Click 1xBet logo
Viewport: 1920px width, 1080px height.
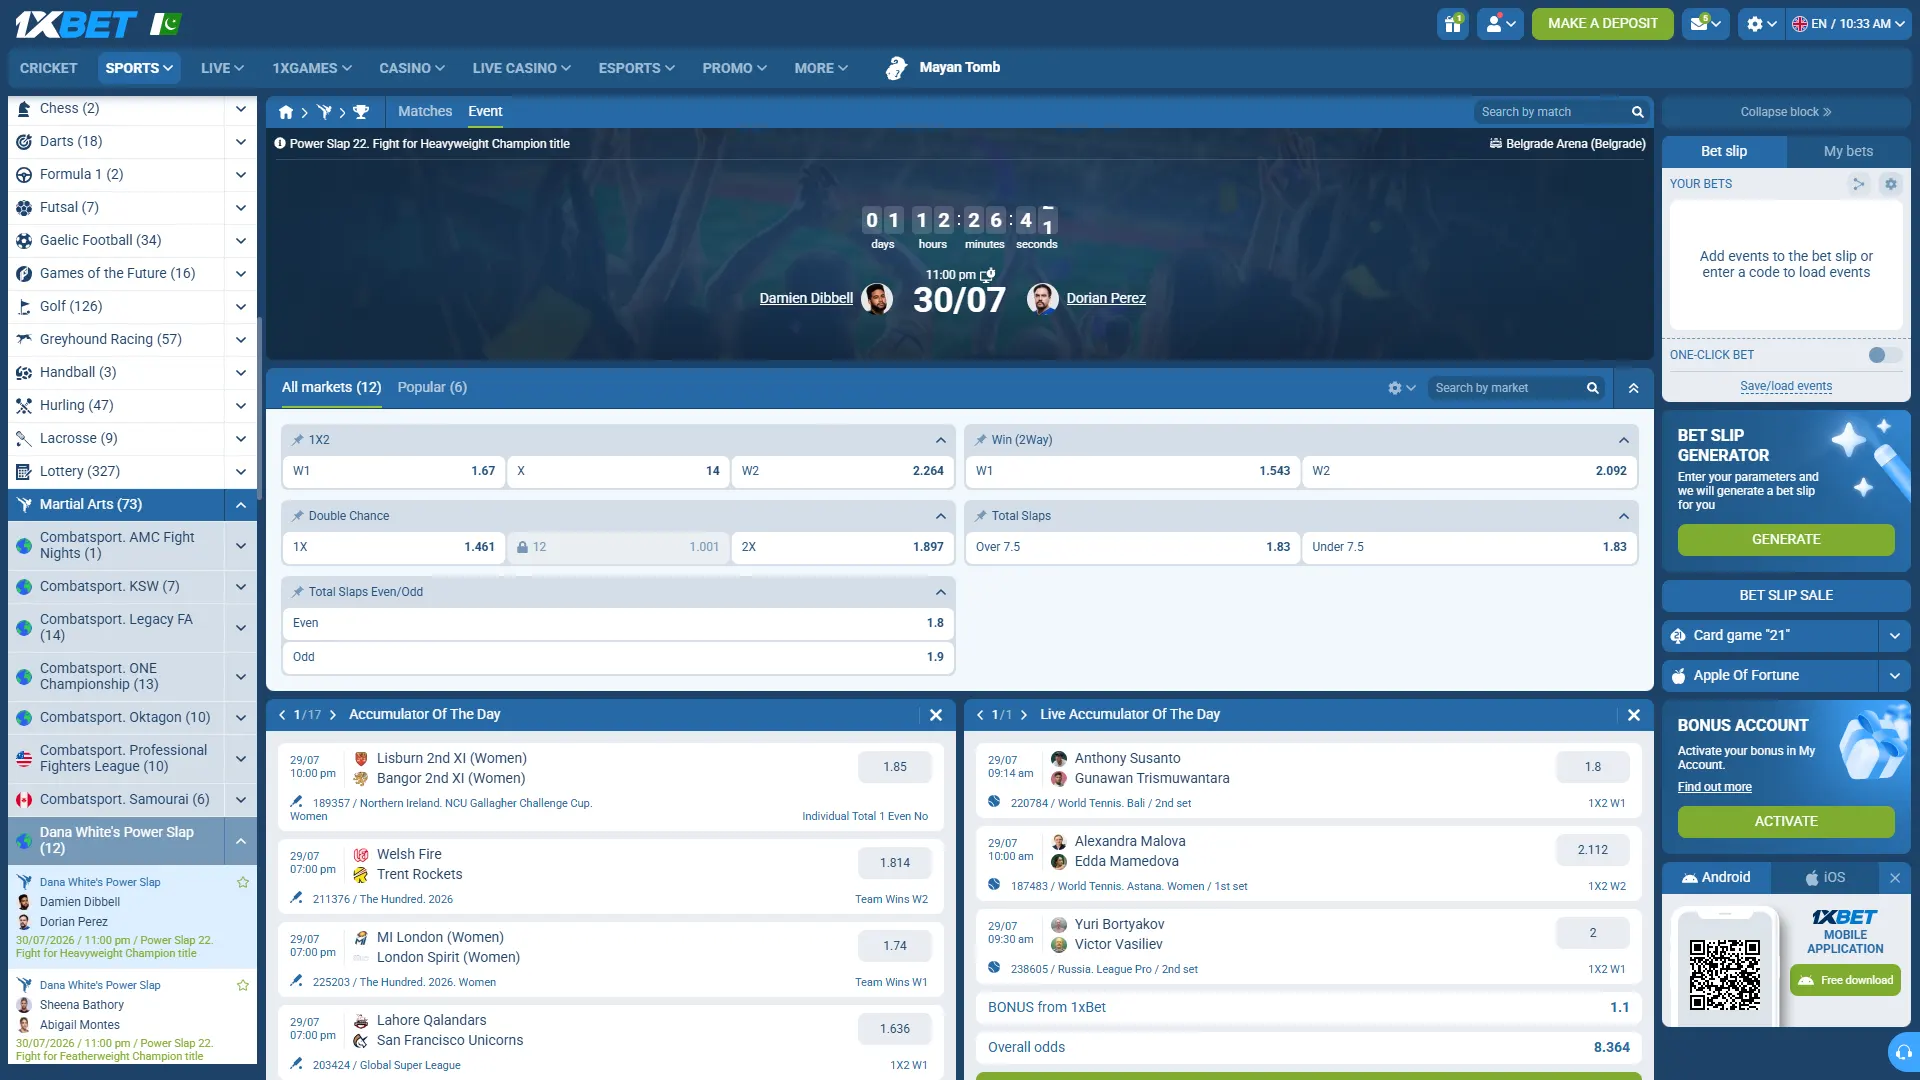76,24
